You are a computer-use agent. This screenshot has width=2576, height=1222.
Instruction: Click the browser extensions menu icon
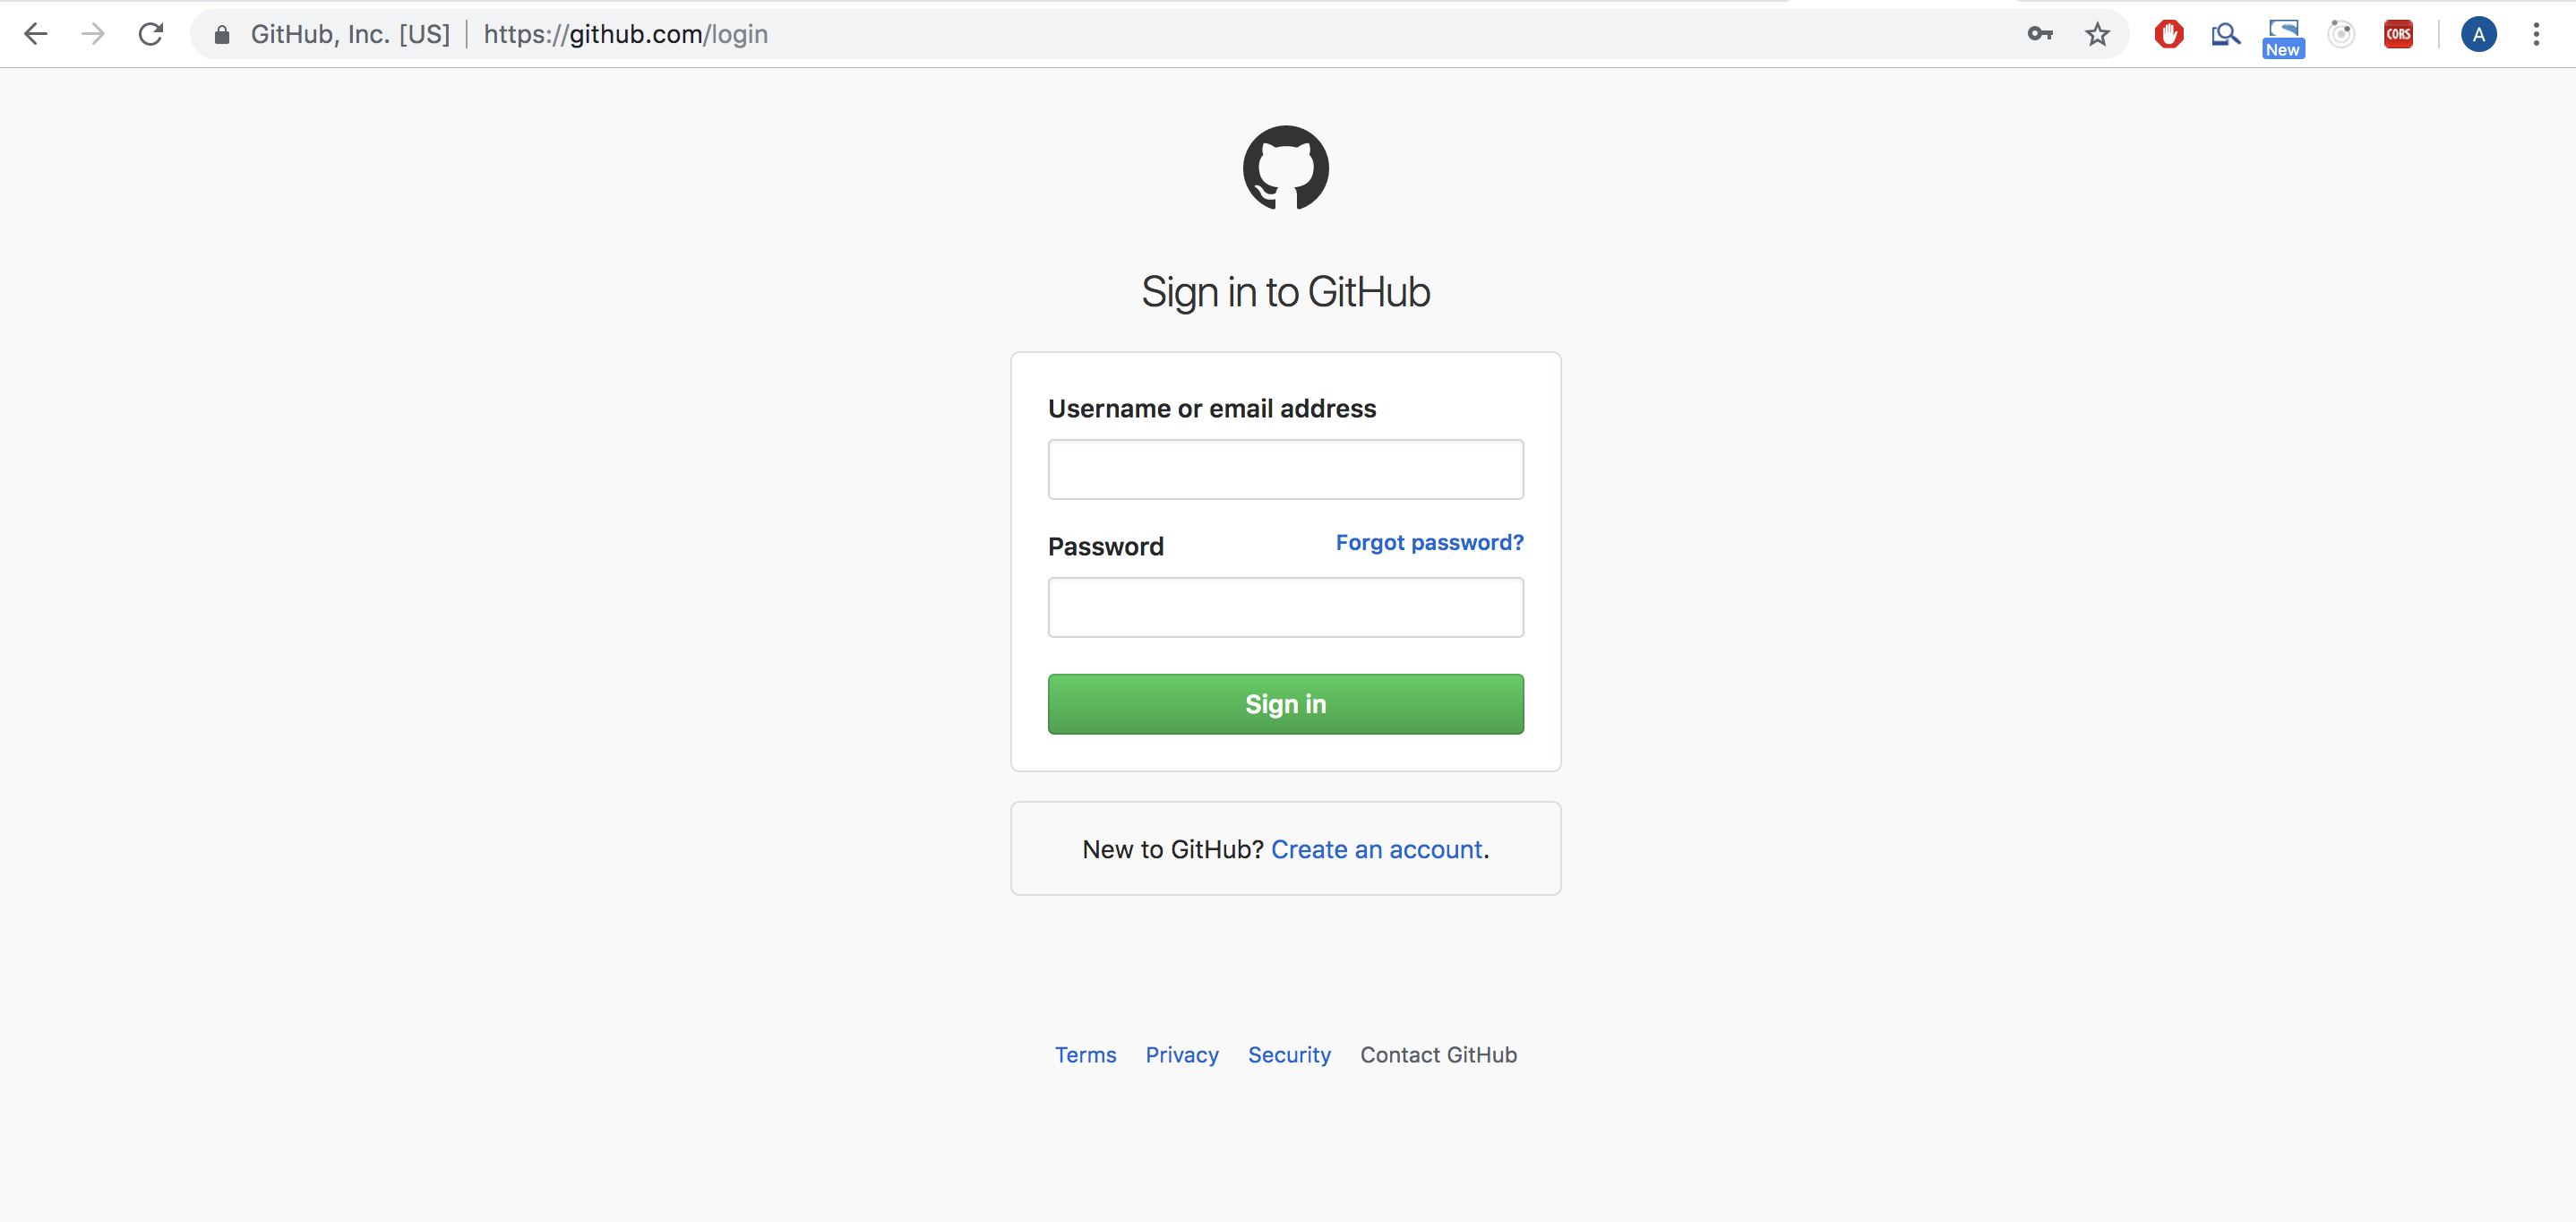point(2537,34)
